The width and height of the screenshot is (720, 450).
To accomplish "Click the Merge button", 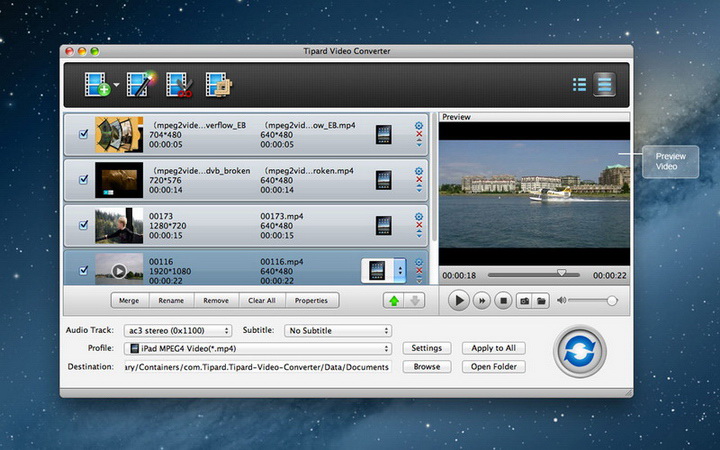I will click(x=129, y=300).
